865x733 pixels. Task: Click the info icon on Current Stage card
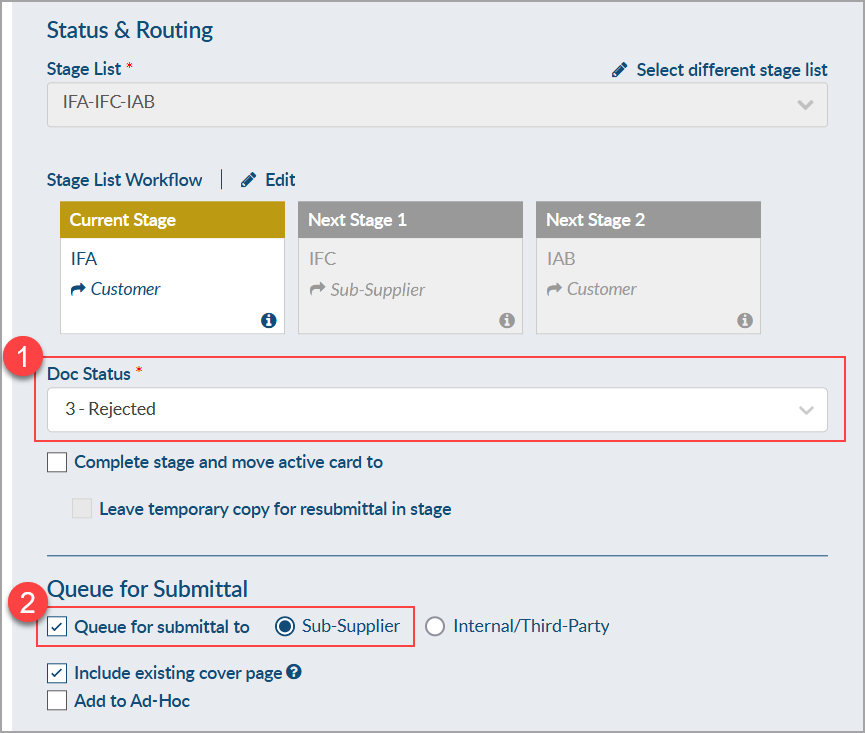[x=268, y=321]
